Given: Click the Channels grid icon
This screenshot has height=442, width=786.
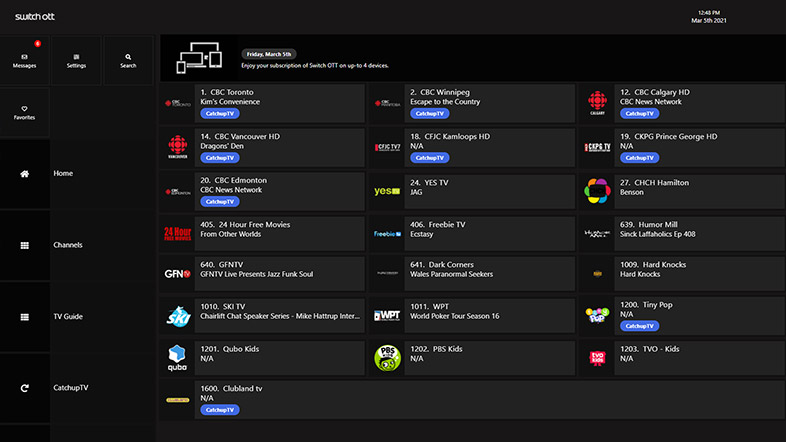Looking at the screenshot, I should [24, 245].
